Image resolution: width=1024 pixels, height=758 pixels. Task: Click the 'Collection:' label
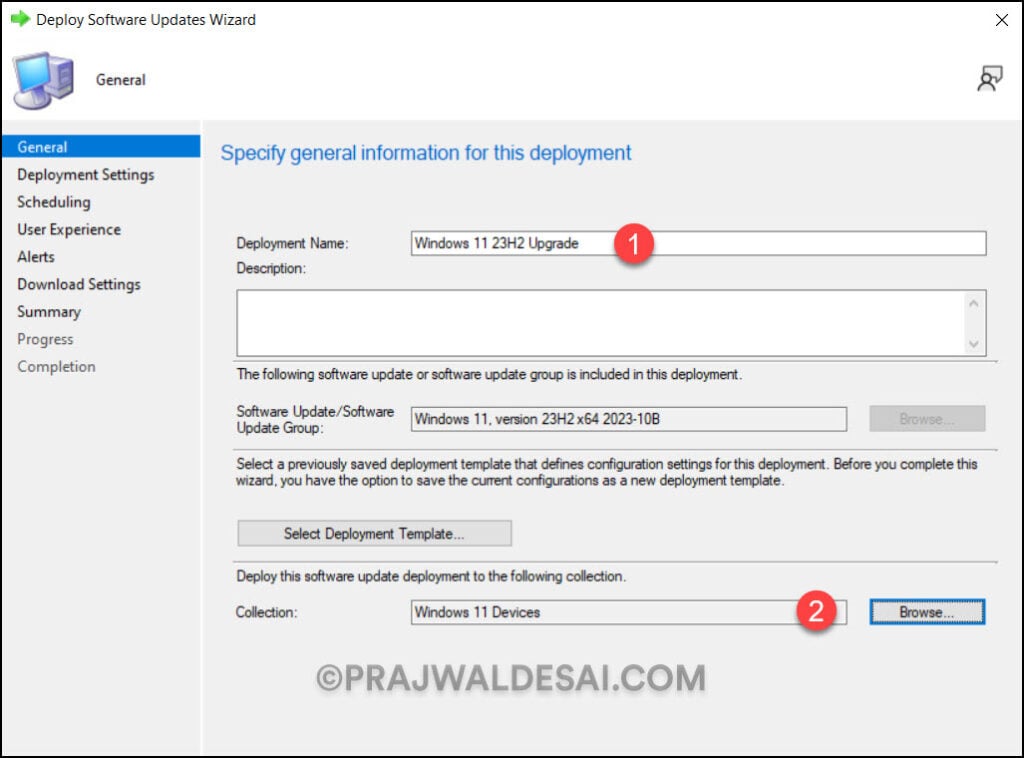tap(266, 612)
